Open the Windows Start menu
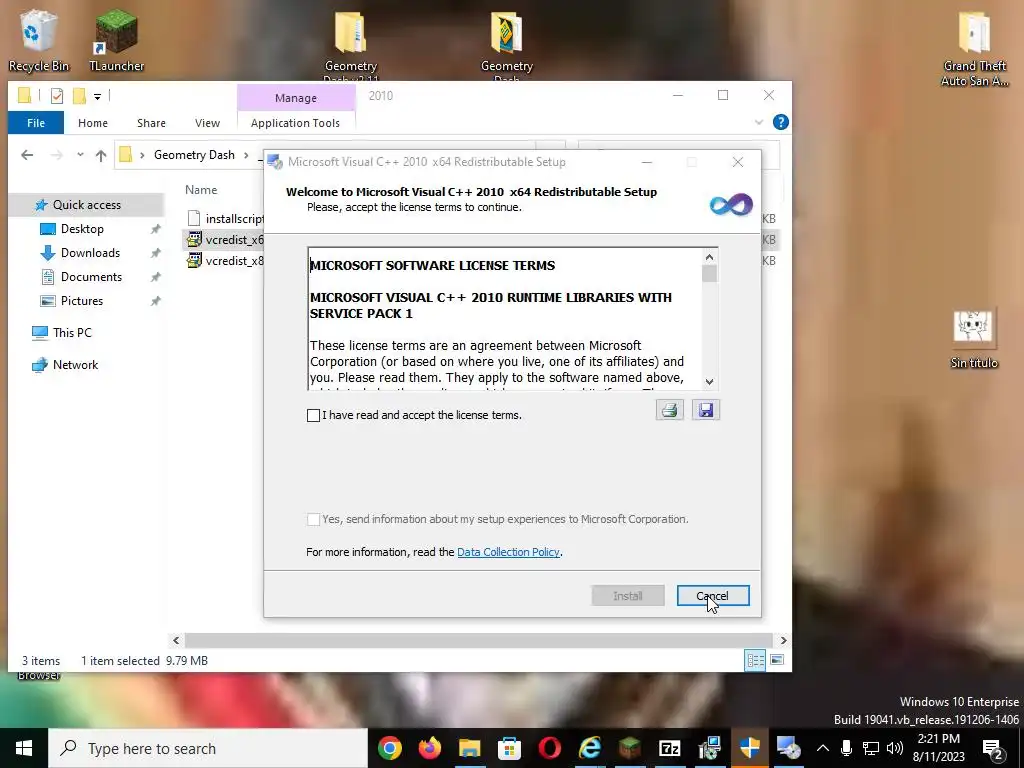This screenshot has width=1024, height=768. 24,748
